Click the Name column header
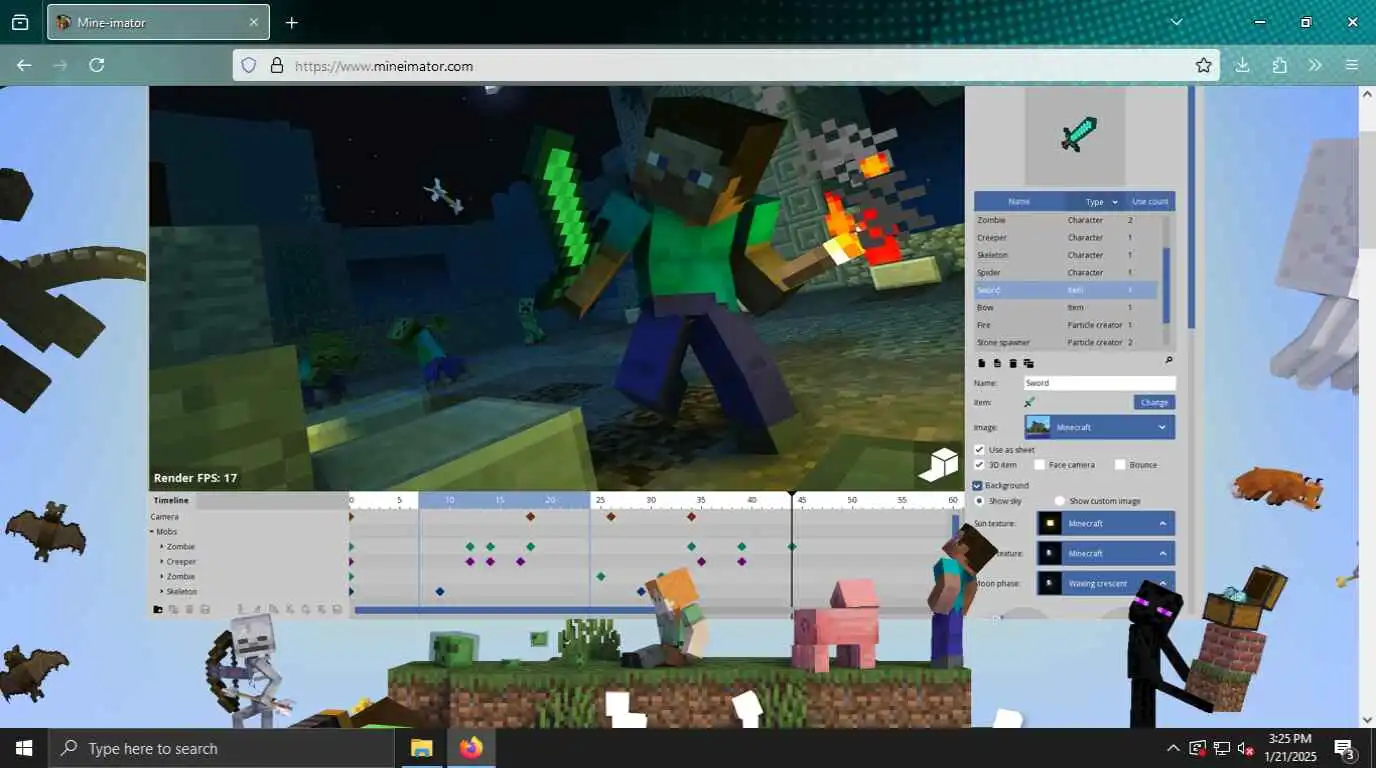This screenshot has width=1376, height=768. [1019, 202]
